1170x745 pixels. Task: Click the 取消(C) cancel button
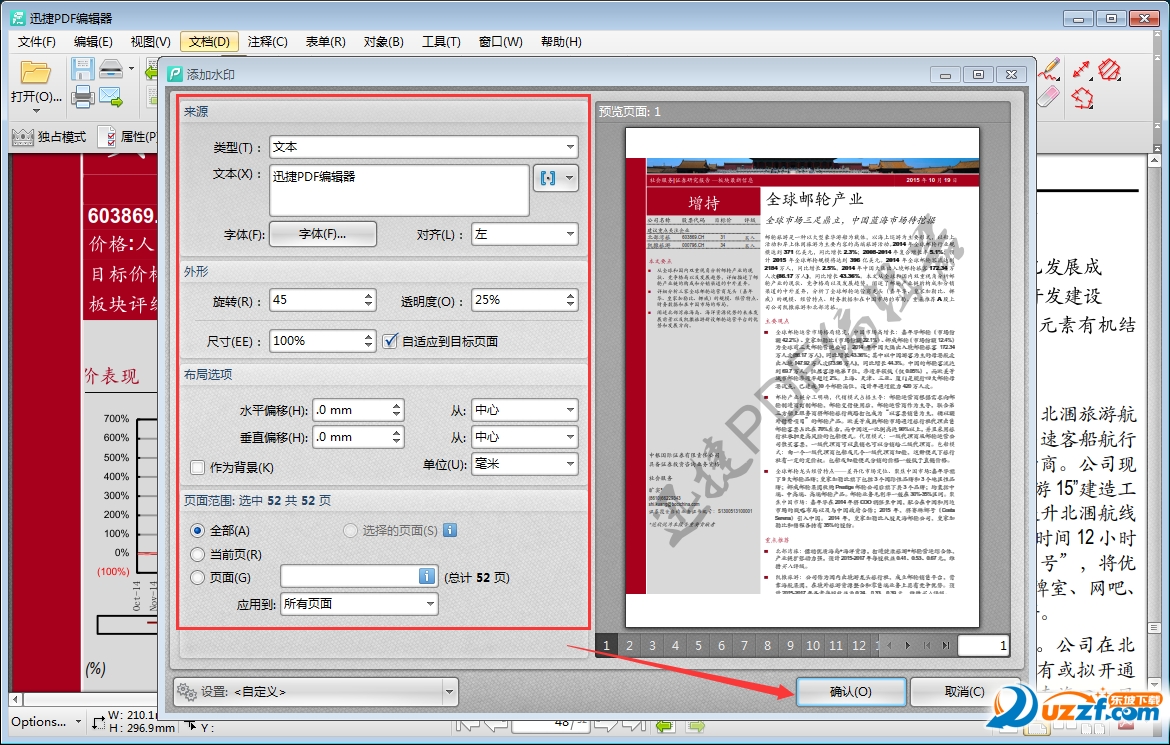click(x=964, y=692)
